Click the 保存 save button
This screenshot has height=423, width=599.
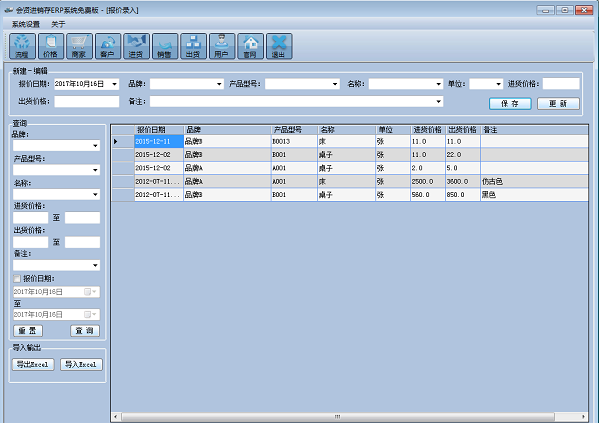tap(510, 104)
